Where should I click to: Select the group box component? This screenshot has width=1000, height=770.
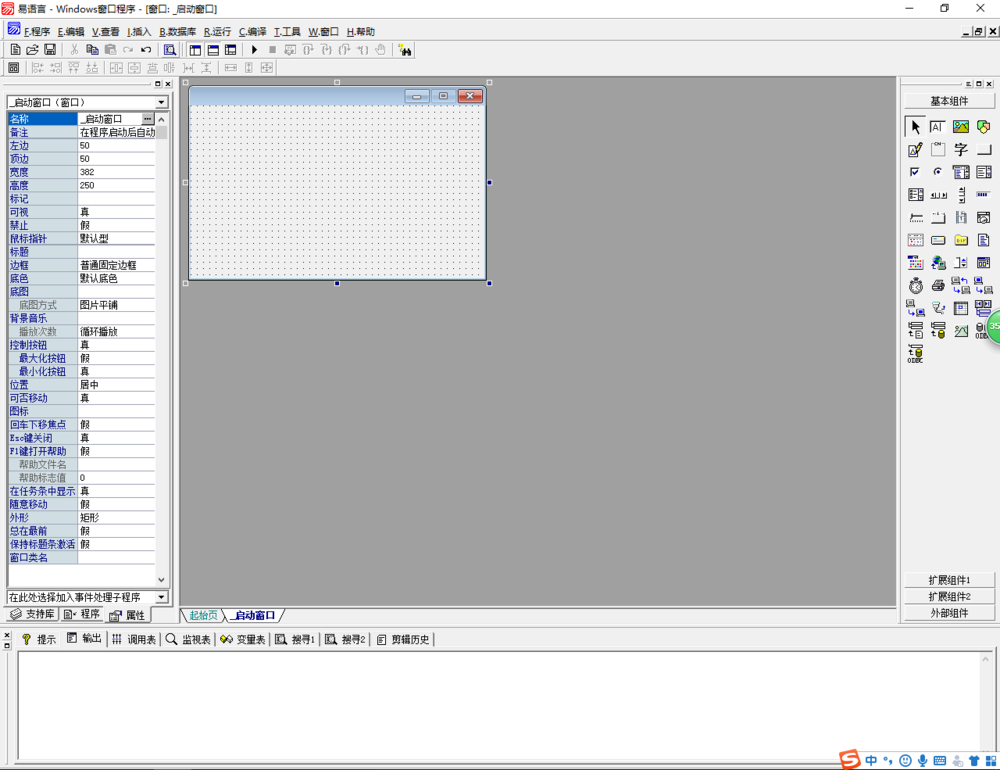938,150
